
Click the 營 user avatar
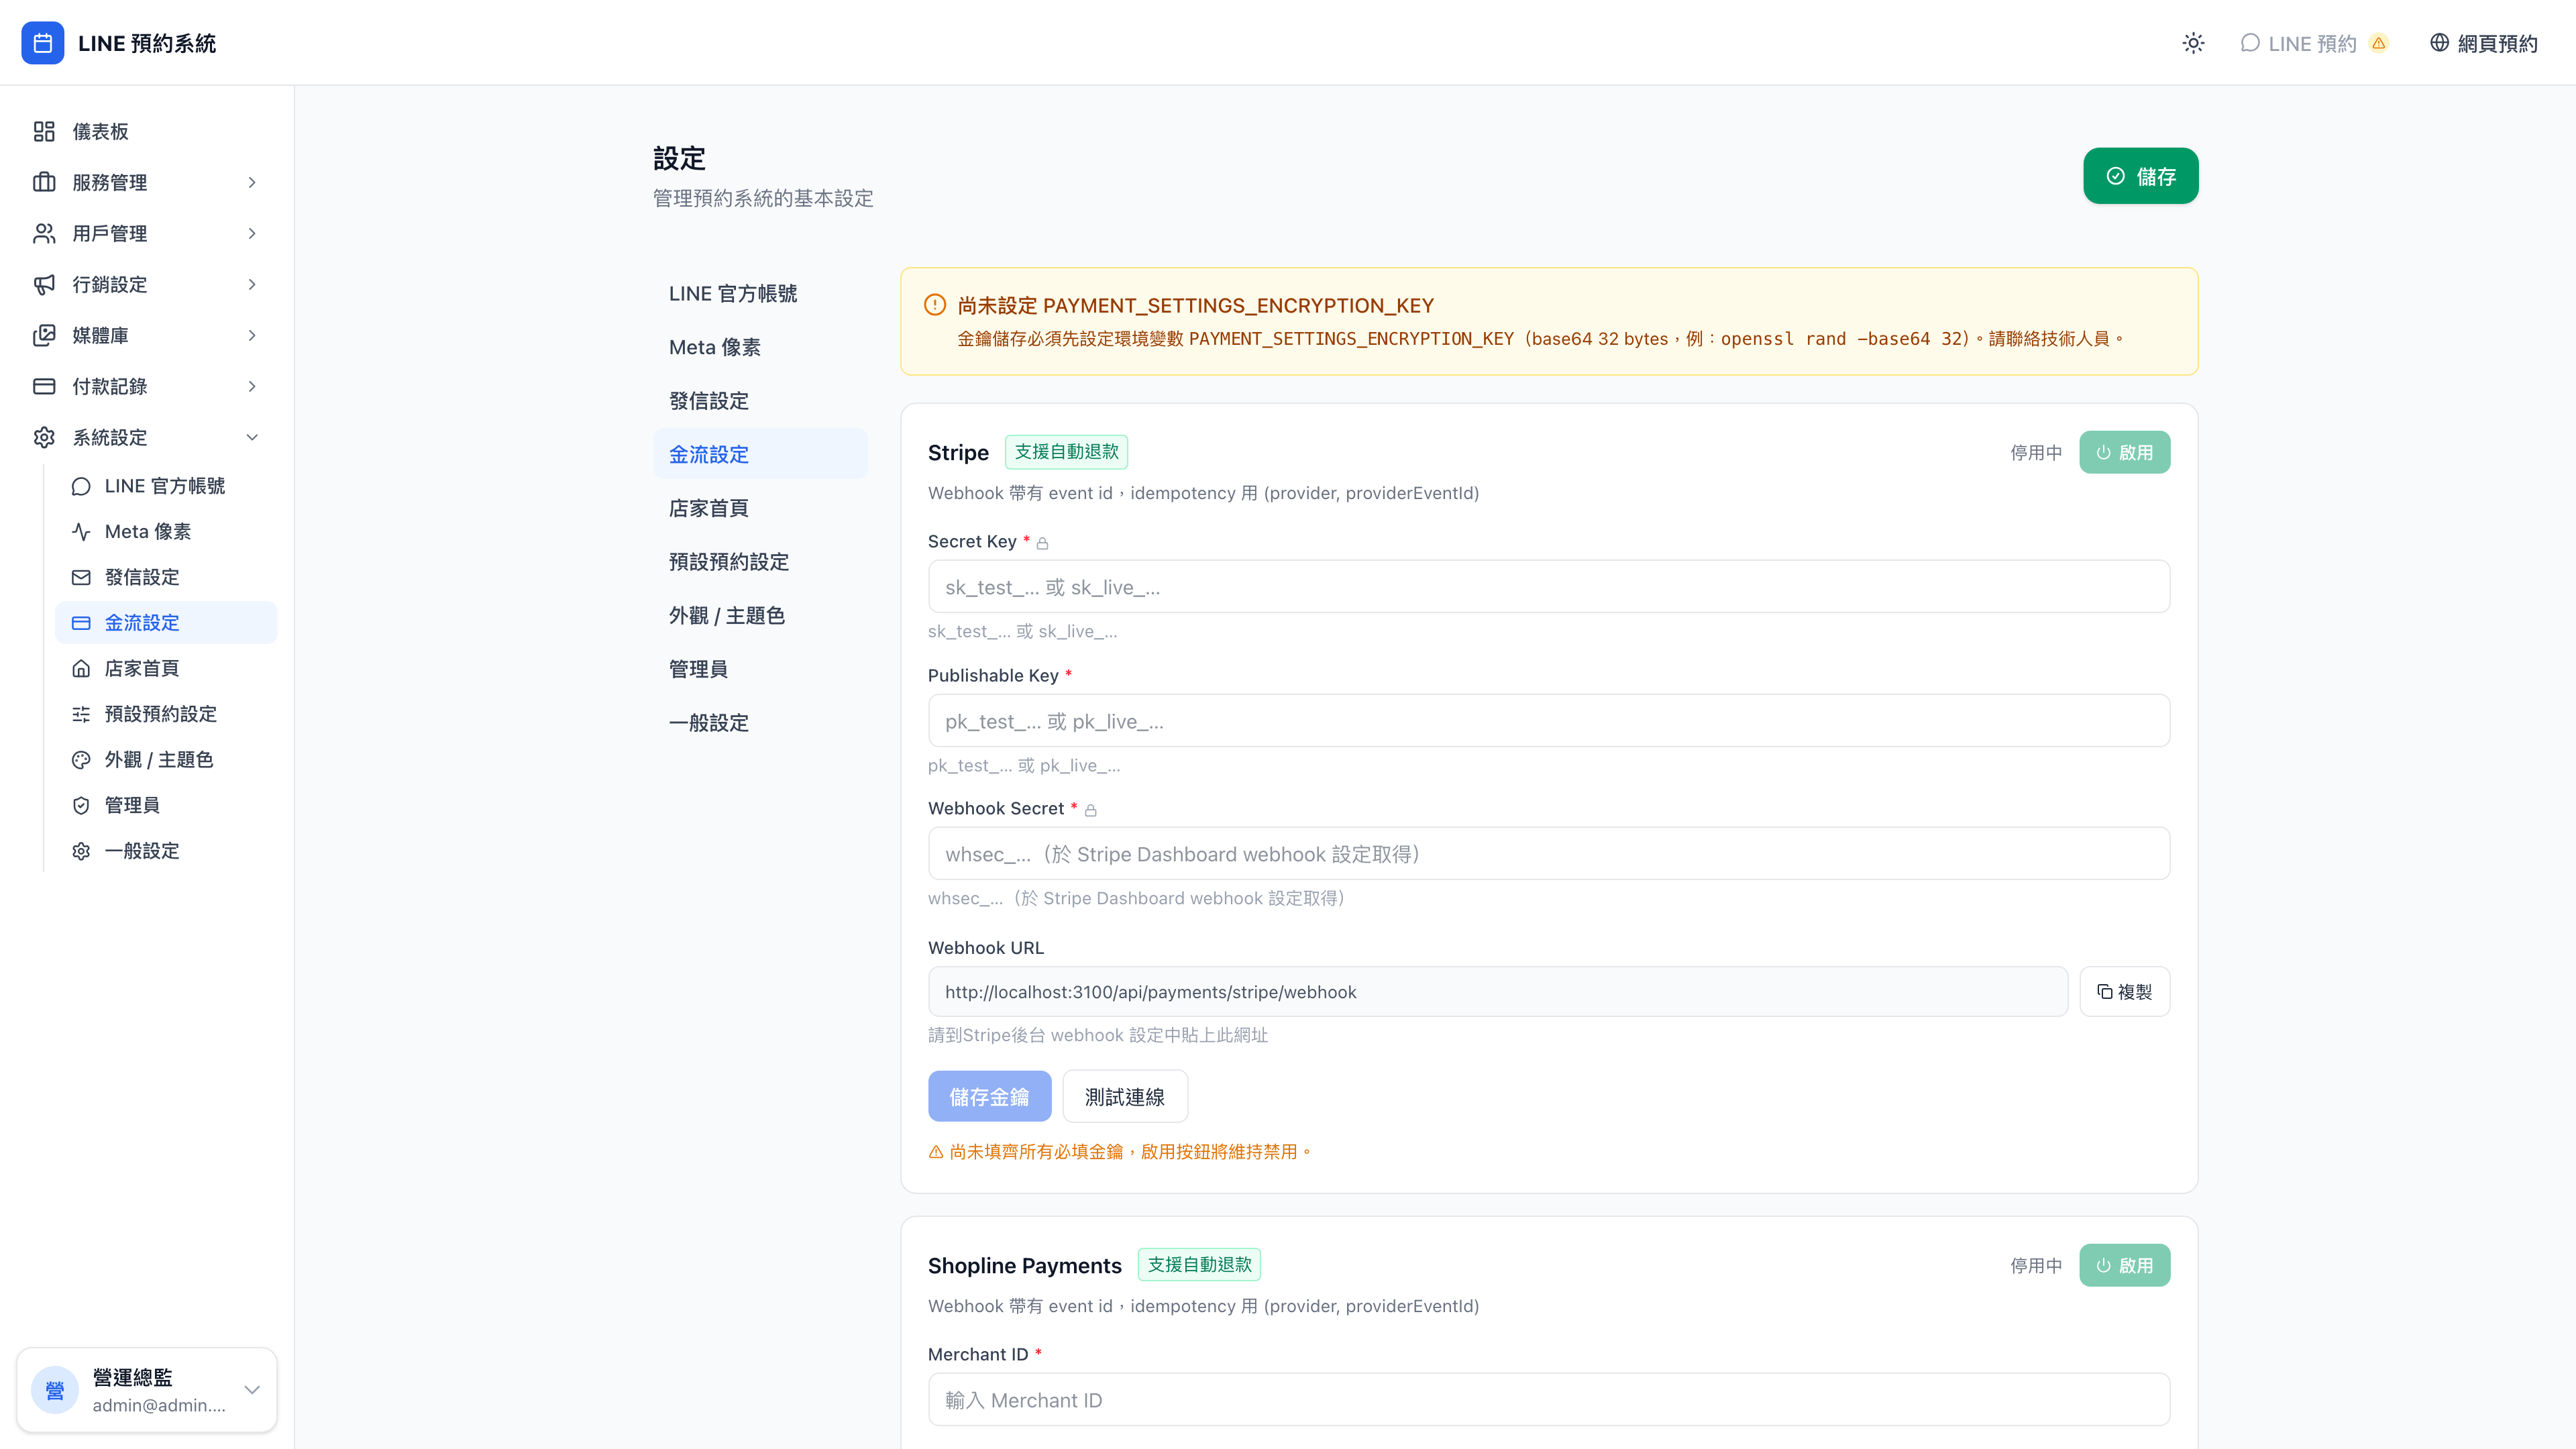tap(55, 1390)
